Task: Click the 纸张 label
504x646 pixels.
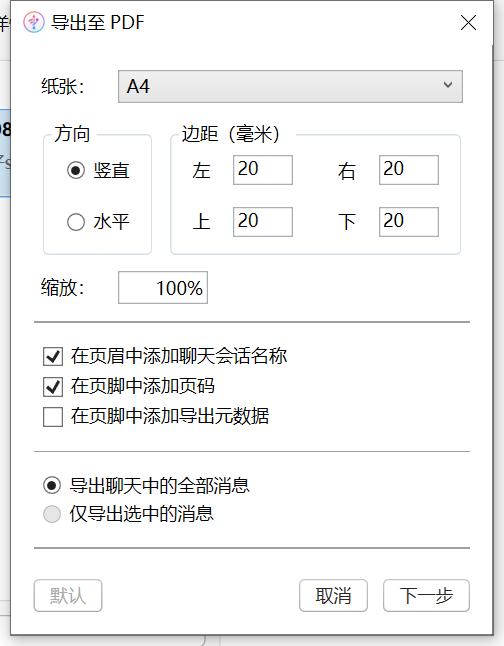Action: 62,87
